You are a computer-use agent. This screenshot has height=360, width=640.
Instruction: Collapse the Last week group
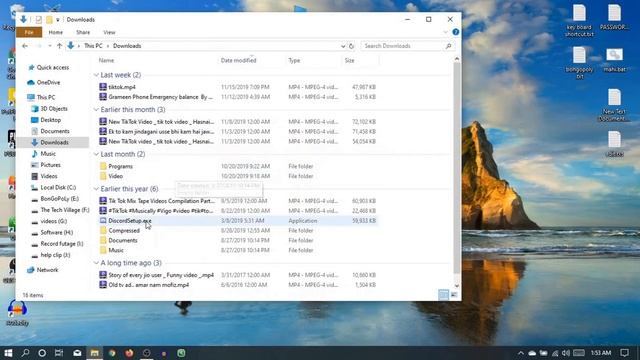[96, 75]
